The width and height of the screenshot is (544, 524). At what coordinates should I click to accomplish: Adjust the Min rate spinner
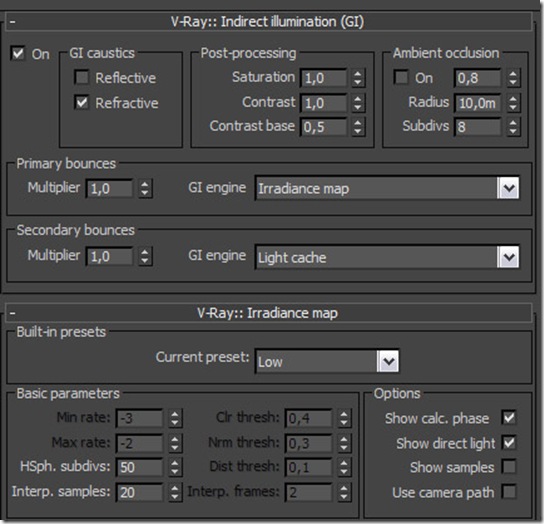[175, 418]
